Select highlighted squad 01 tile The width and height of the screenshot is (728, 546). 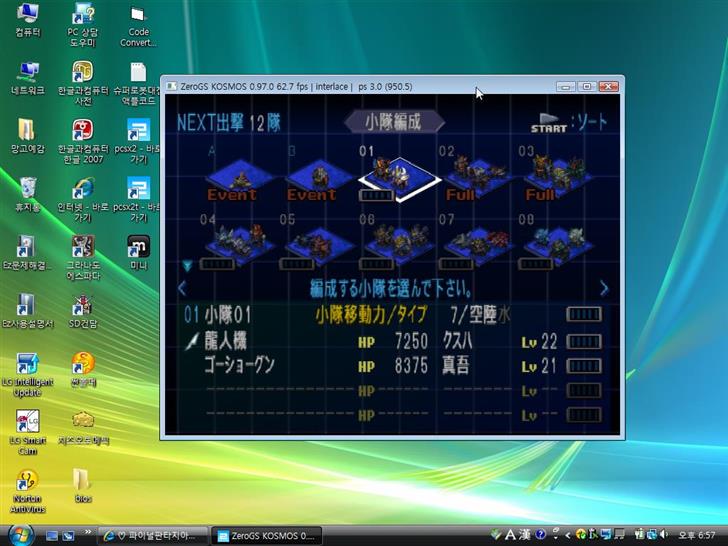pos(398,179)
